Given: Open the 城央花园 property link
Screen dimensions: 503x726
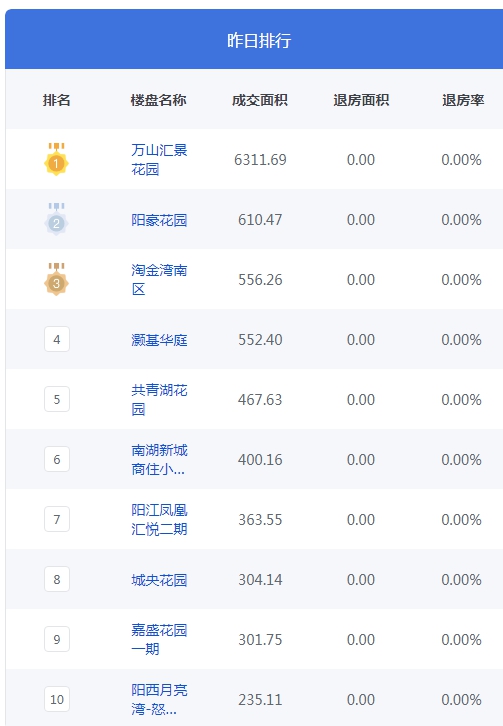Looking at the screenshot, I should (x=159, y=580).
